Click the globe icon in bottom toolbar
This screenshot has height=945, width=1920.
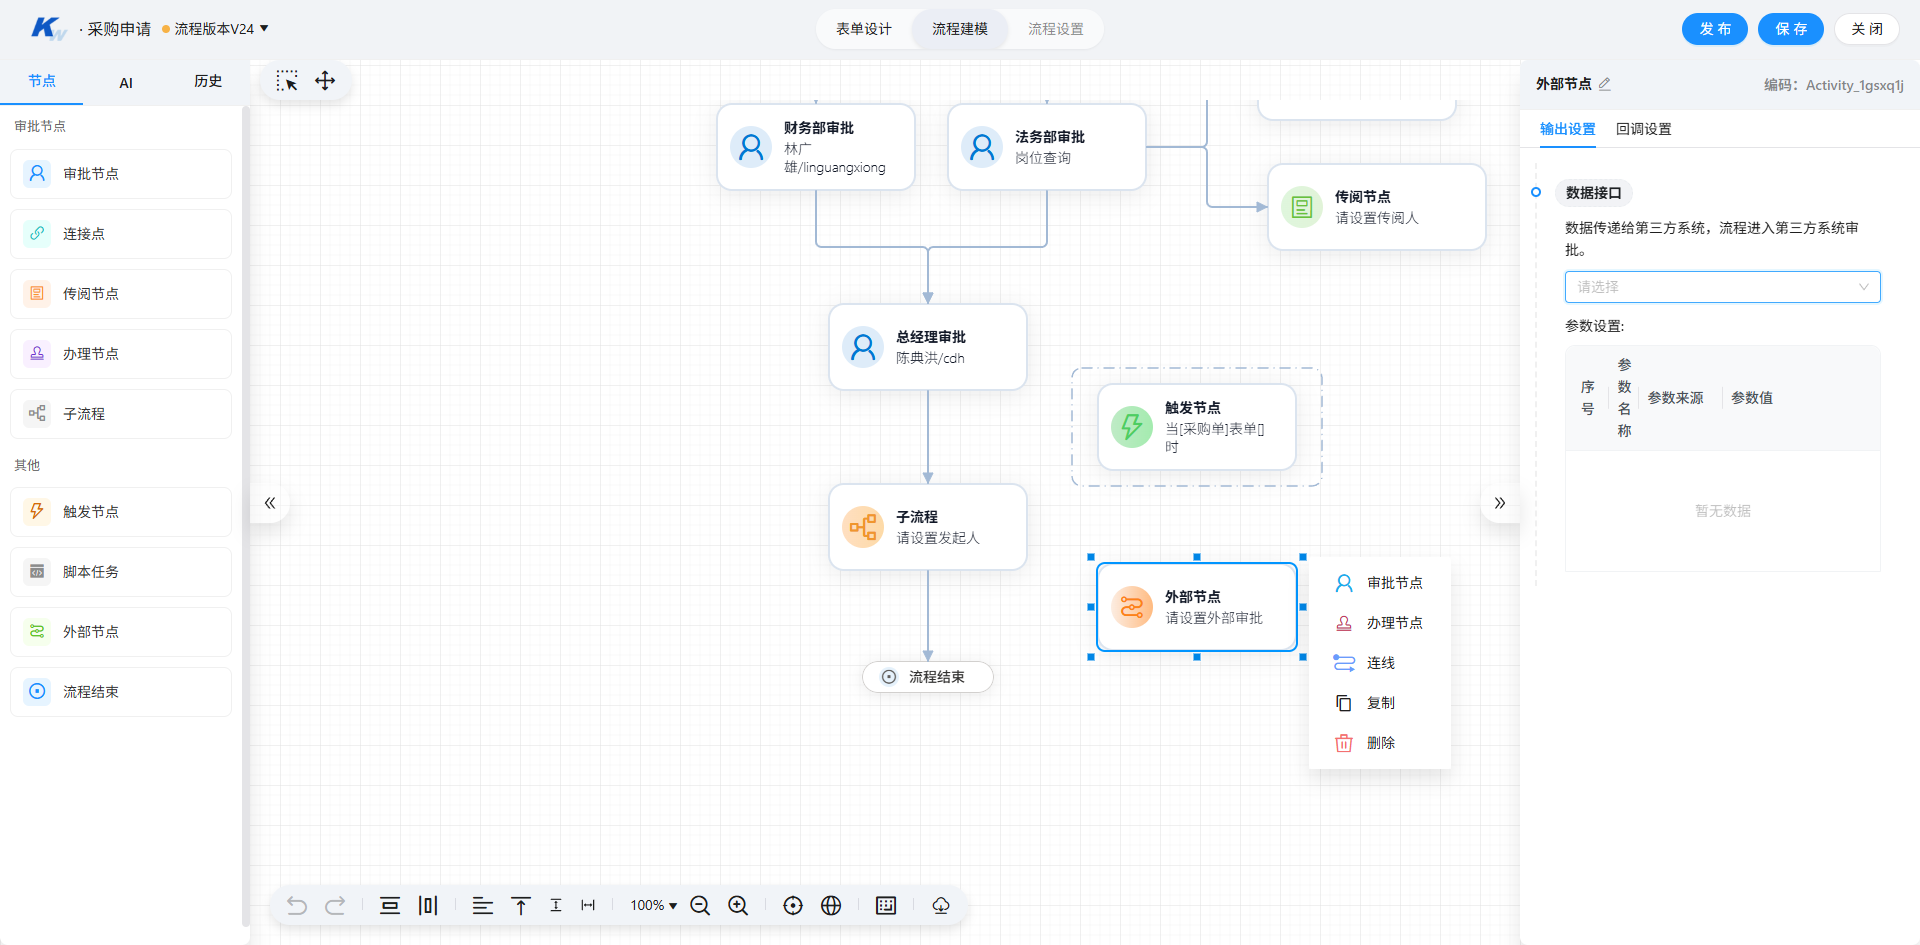[x=831, y=906]
